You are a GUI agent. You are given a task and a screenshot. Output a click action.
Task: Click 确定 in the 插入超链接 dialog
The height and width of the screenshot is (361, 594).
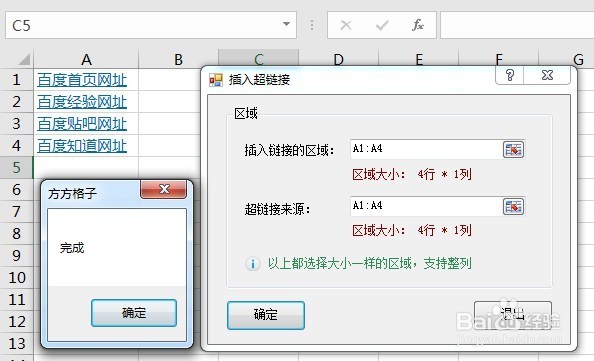(x=266, y=315)
